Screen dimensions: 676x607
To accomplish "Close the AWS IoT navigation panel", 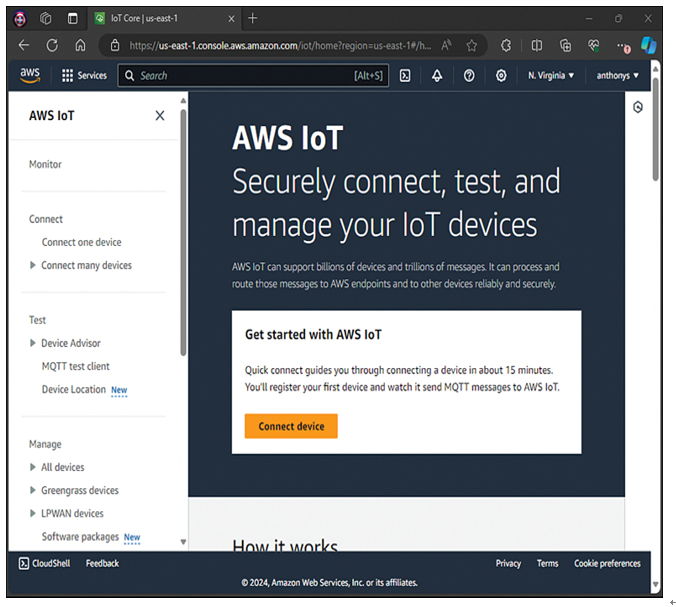I will point(160,116).
